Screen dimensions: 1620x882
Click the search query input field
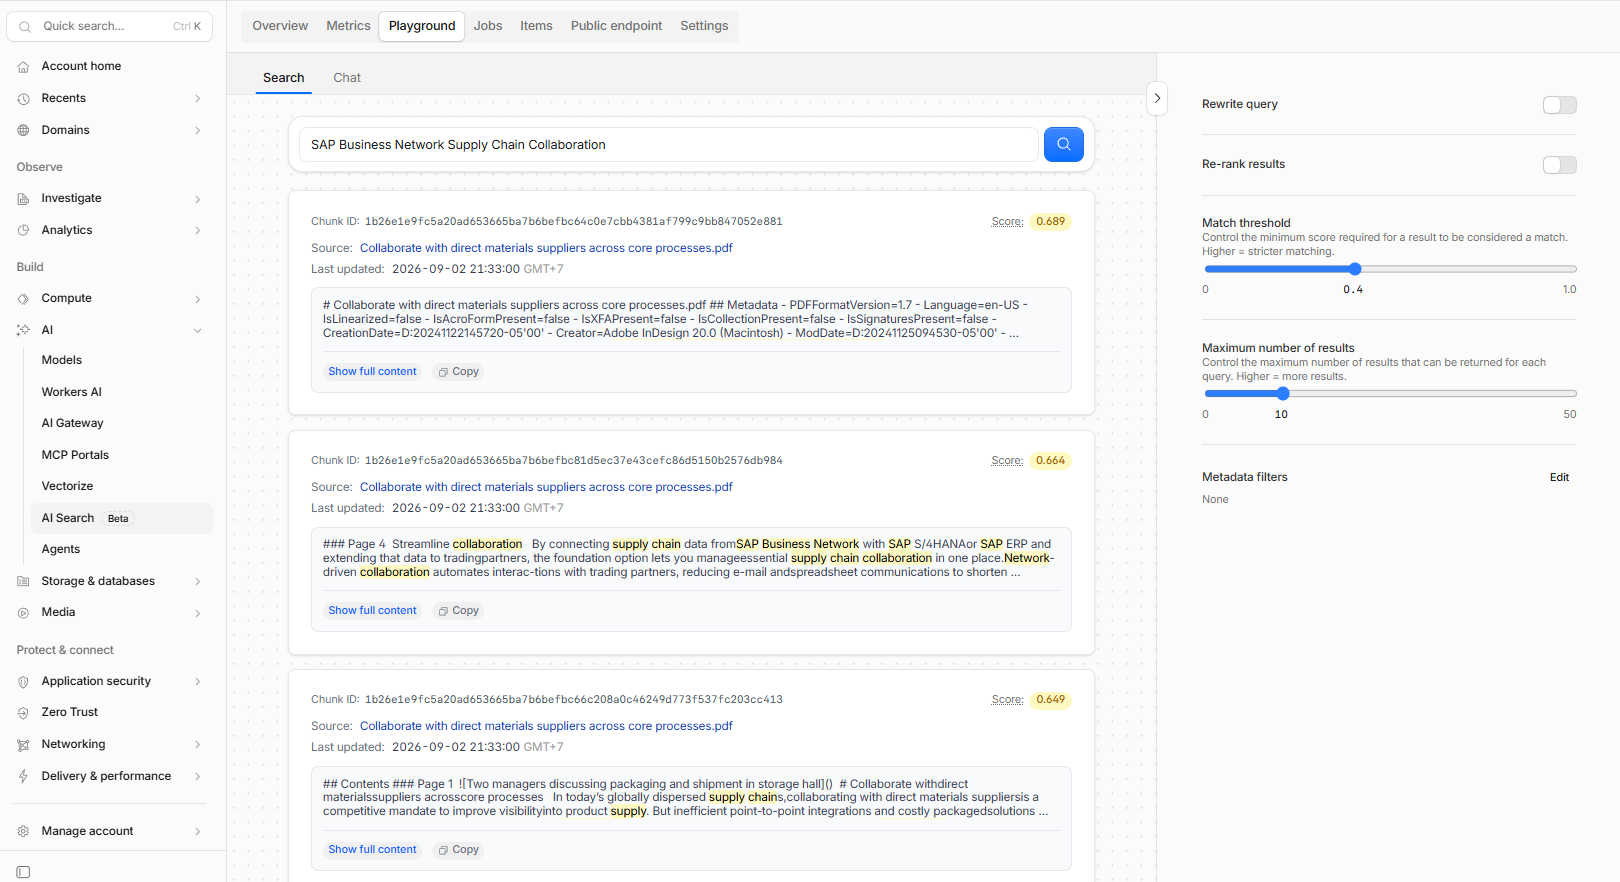(x=668, y=145)
